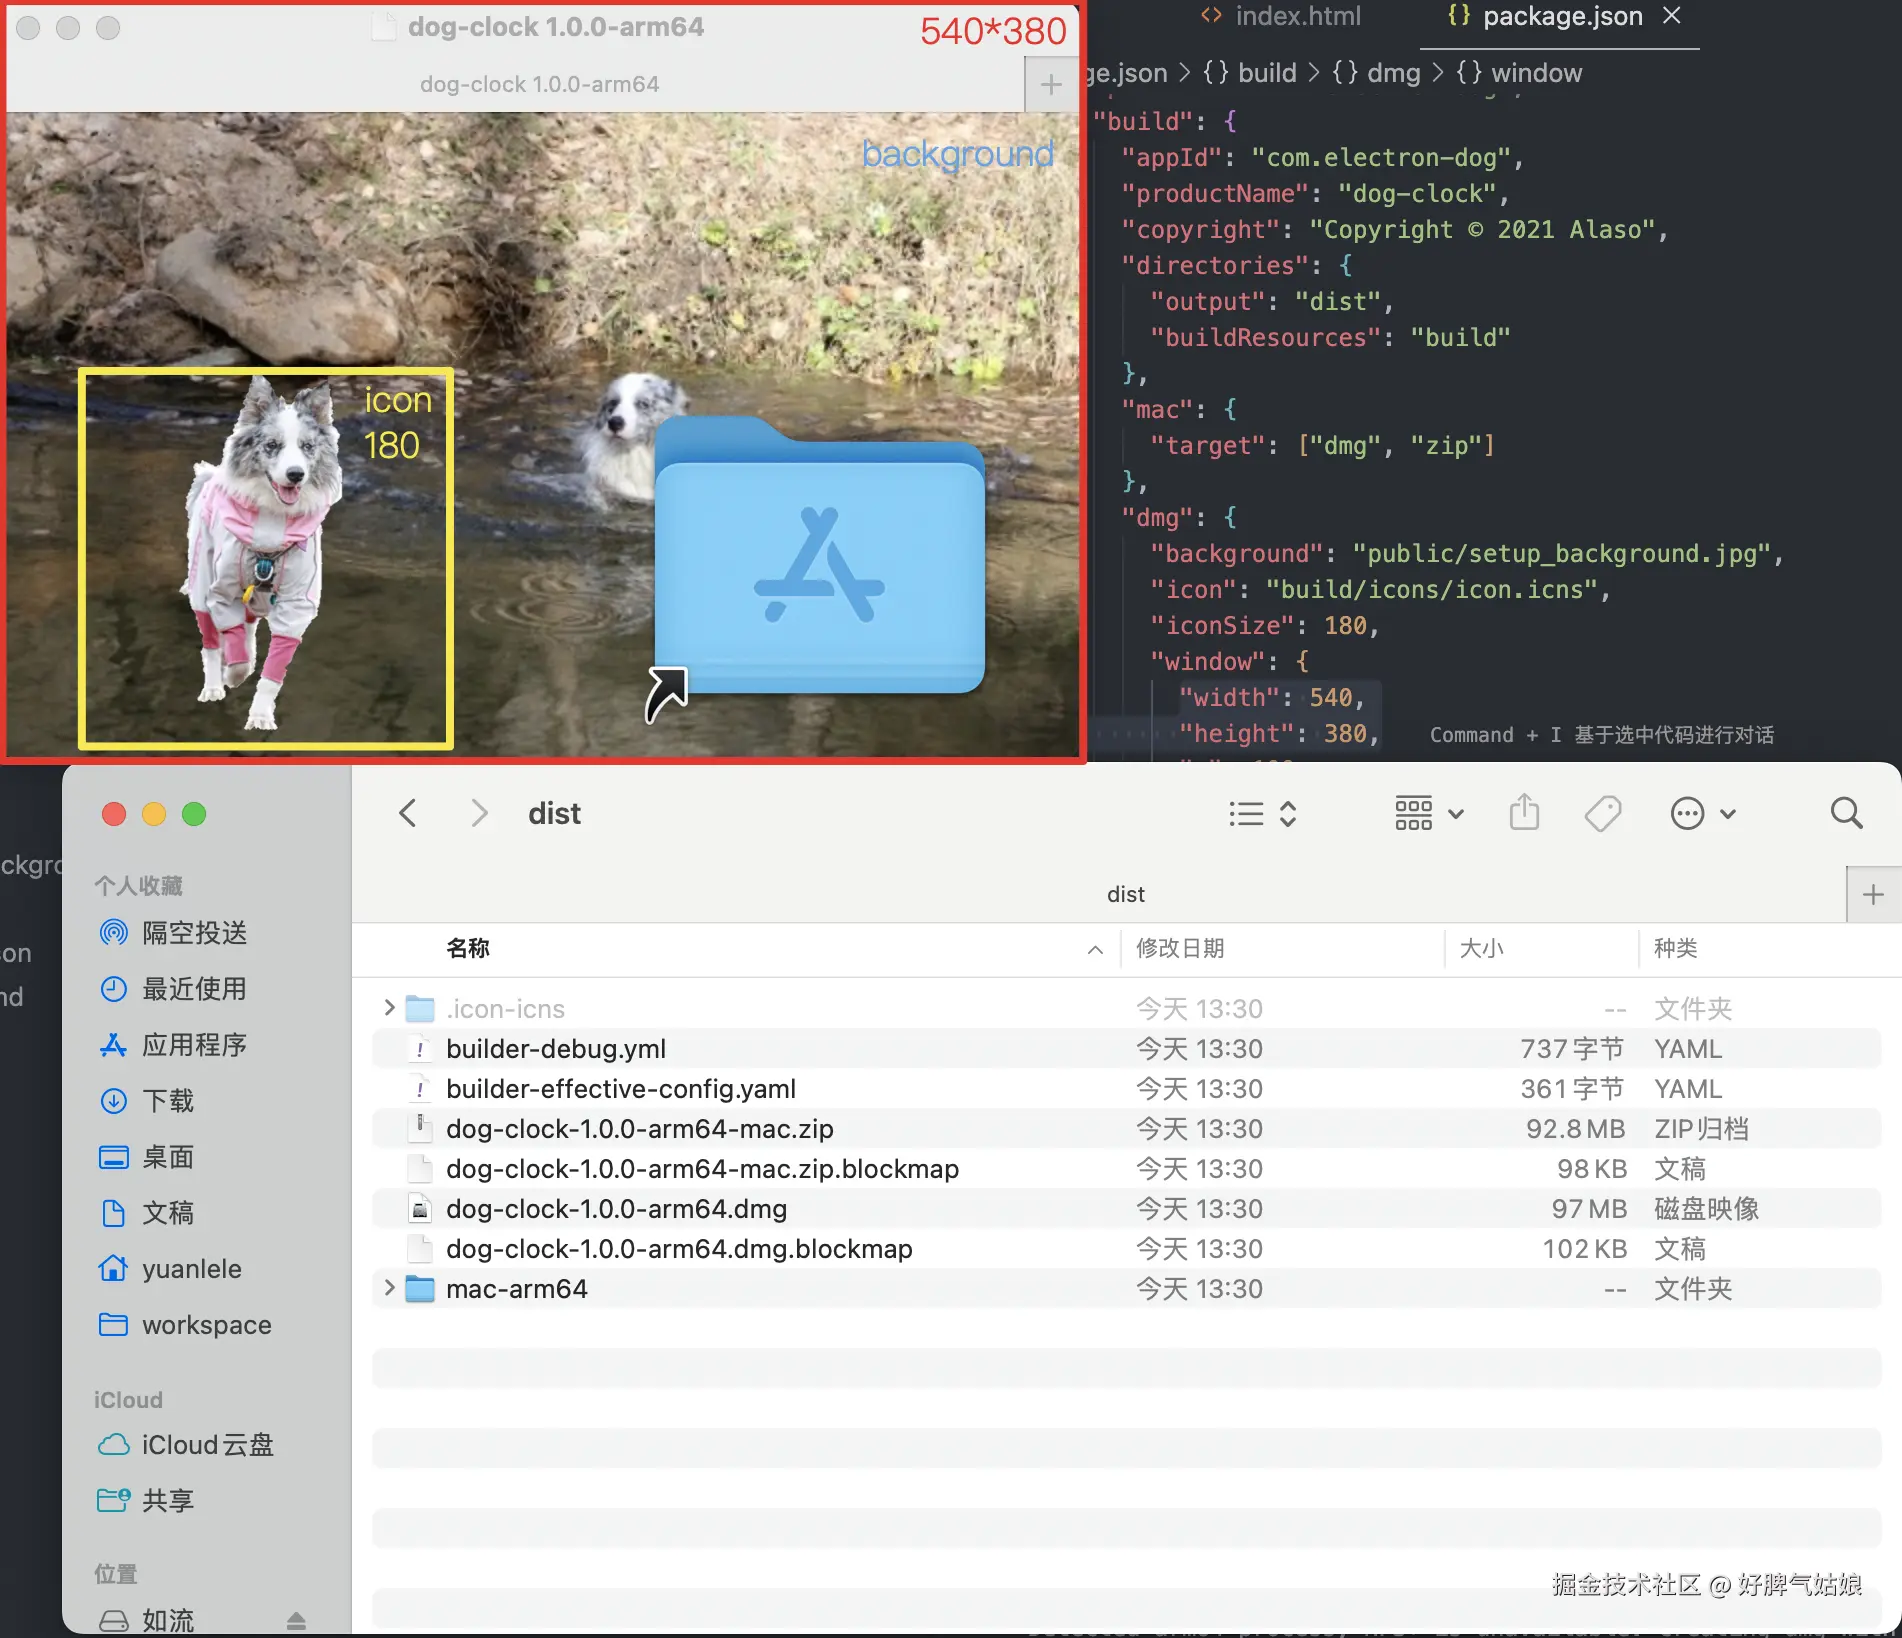Select builder-debug.yml file
This screenshot has height=1638, width=1902.
coord(1126,1049)
